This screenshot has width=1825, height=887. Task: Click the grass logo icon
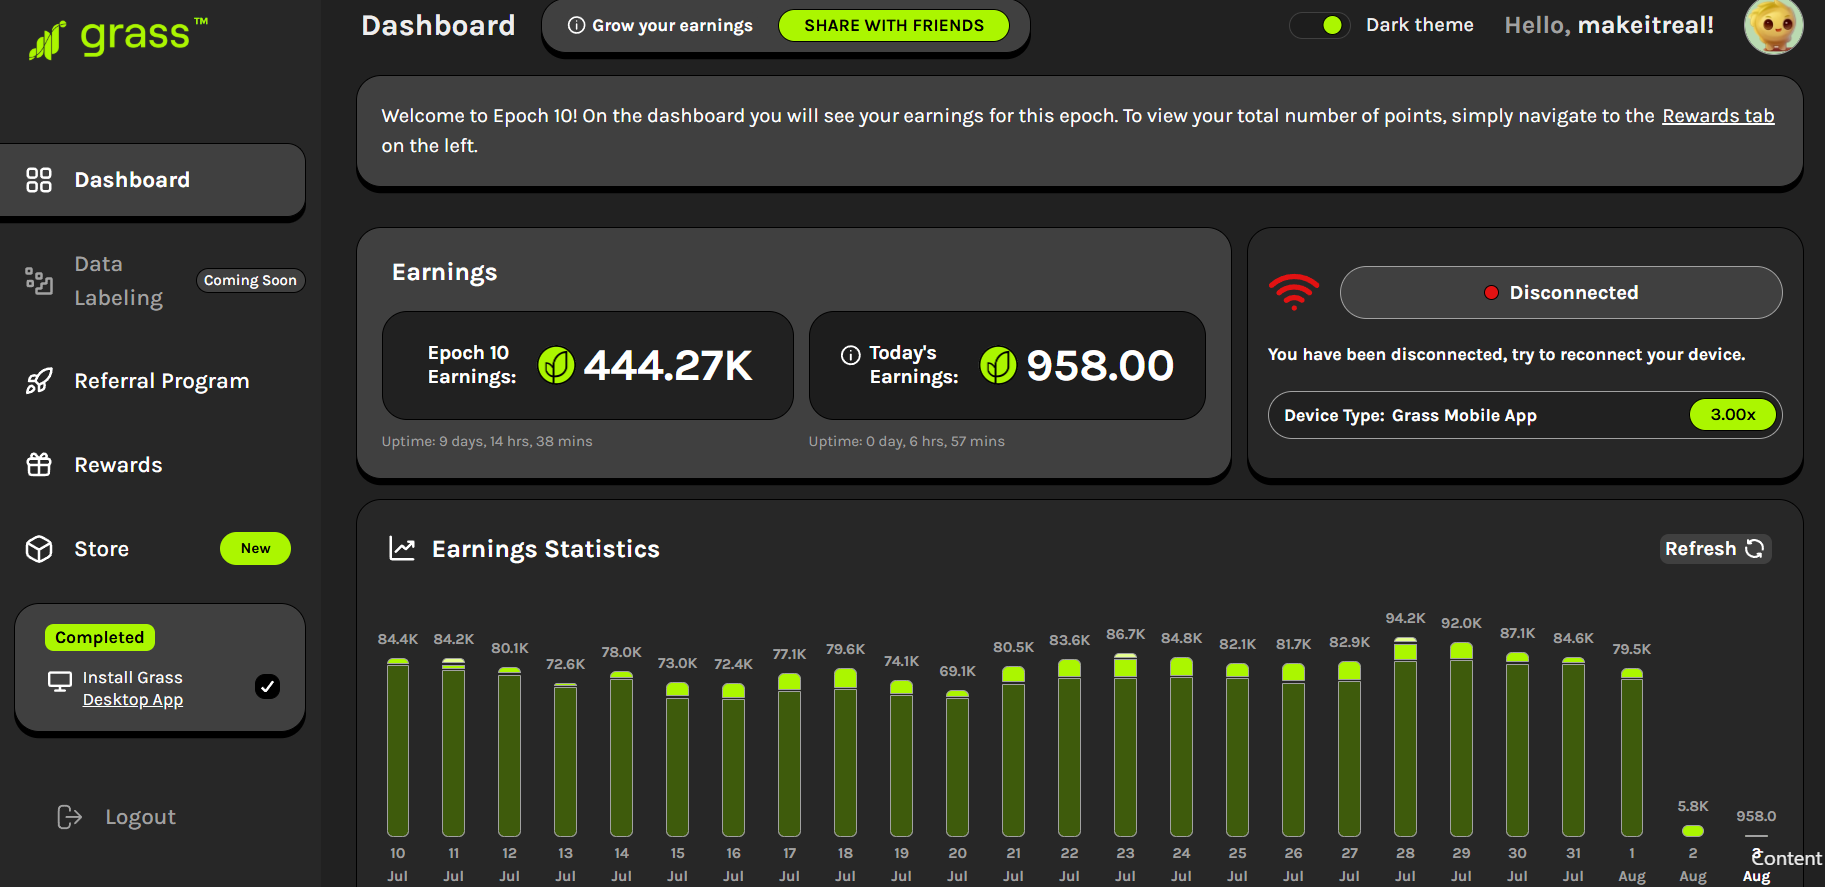pyautogui.click(x=47, y=41)
